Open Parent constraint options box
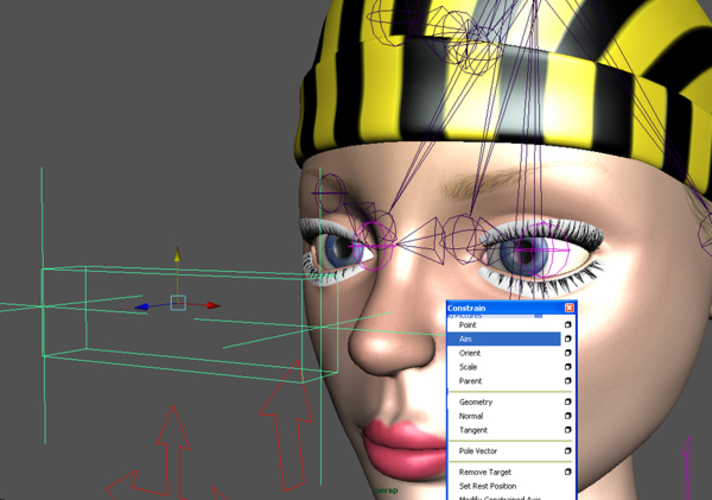The height and width of the screenshot is (500, 712). 568,381
